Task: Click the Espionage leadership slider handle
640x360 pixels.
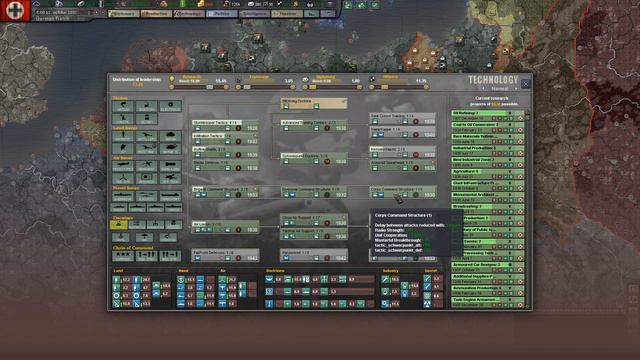Action: pos(247,87)
